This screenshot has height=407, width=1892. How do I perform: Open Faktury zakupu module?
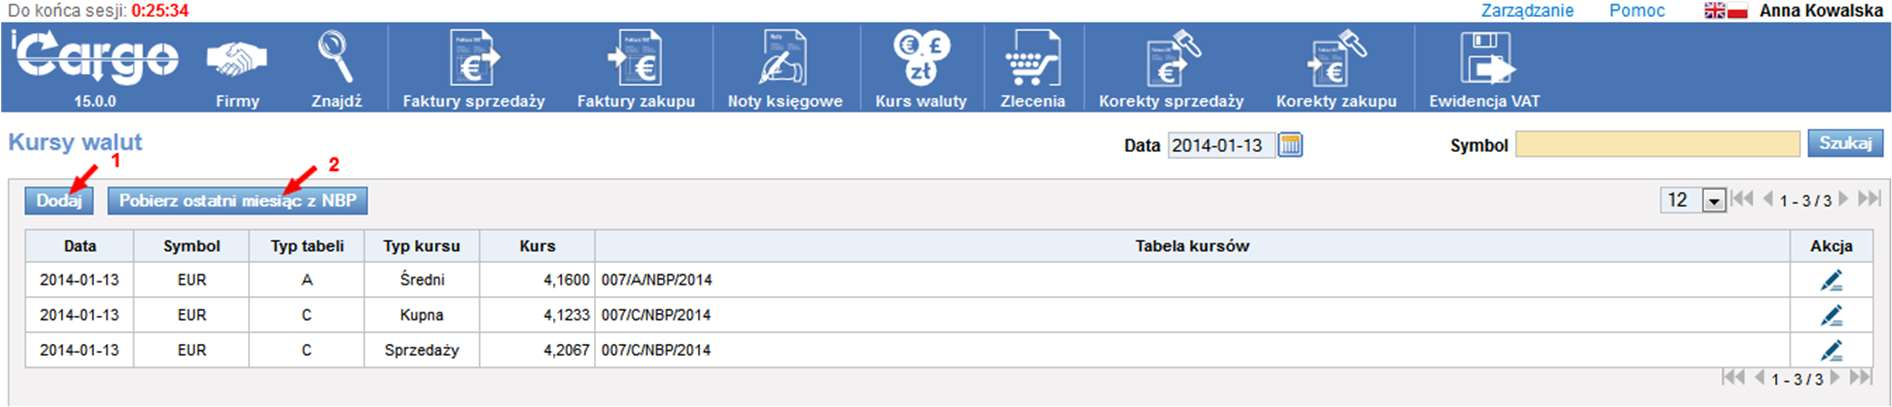point(635,60)
